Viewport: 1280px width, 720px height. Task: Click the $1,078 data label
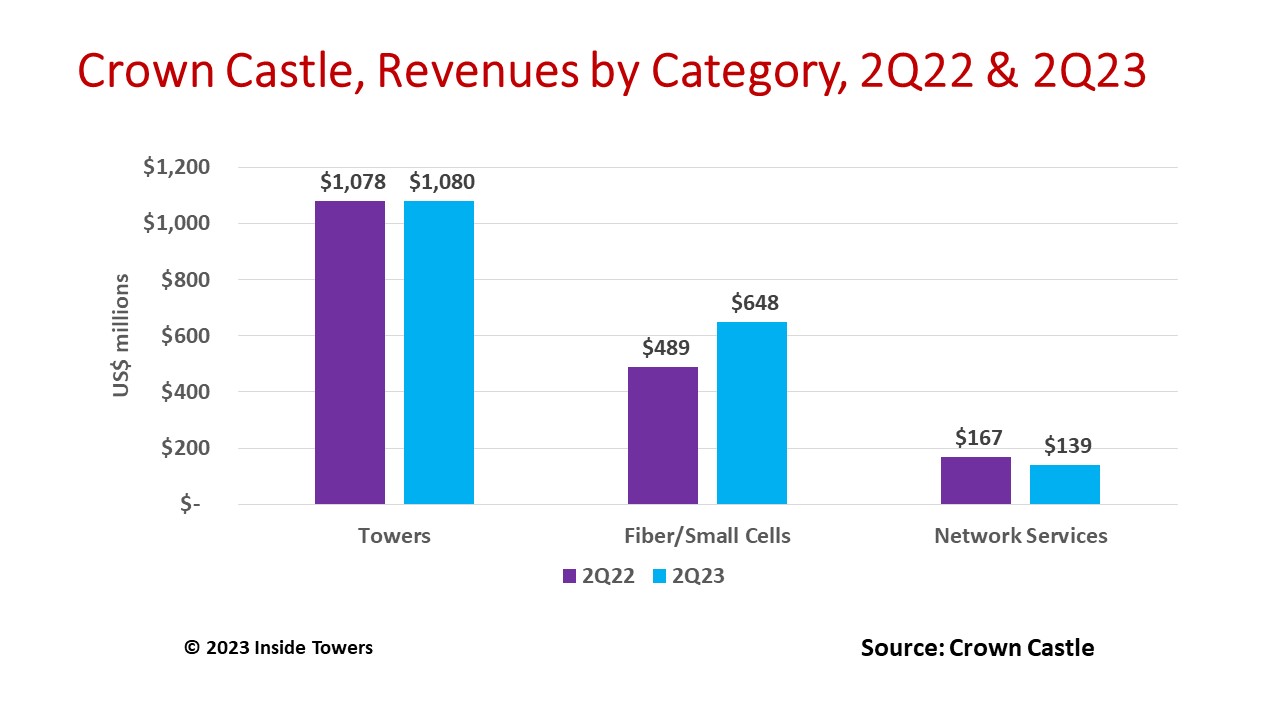[x=353, y=182]
